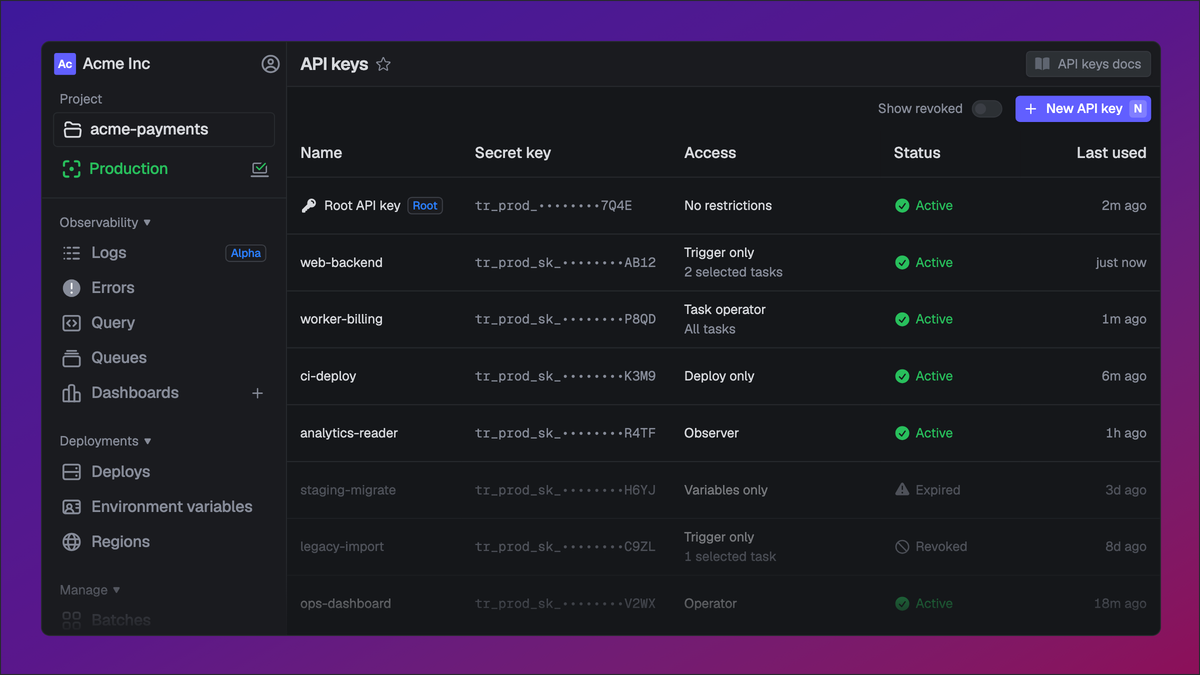The width and height of the screenshot is (1200, 675).
Task: Open the Regions page
Action: (120, 542)
